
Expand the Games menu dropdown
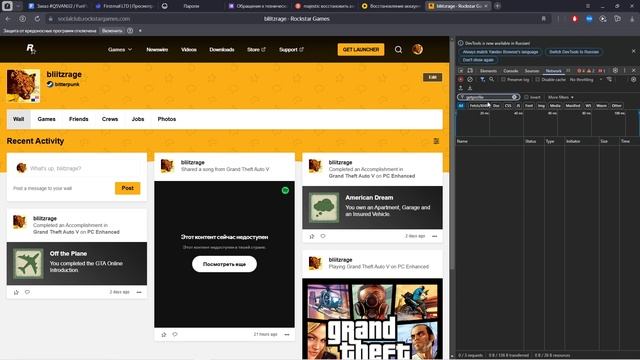[120, 49]
